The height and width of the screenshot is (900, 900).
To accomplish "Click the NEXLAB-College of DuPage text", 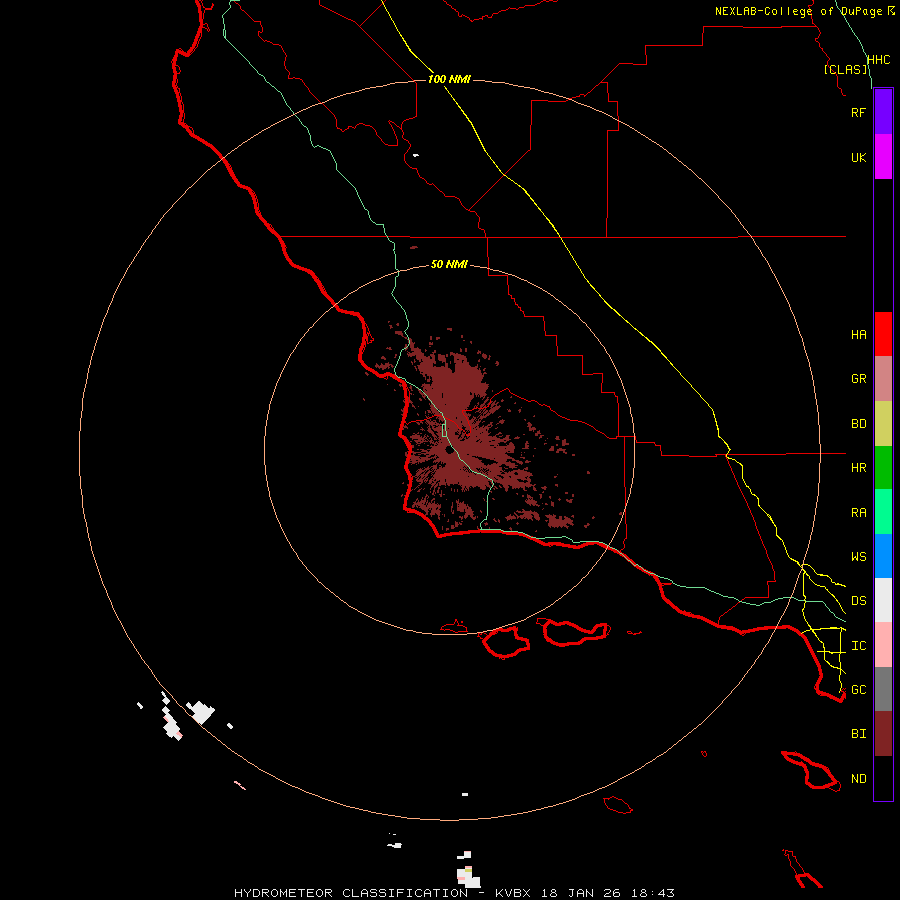I will (799, 11).
